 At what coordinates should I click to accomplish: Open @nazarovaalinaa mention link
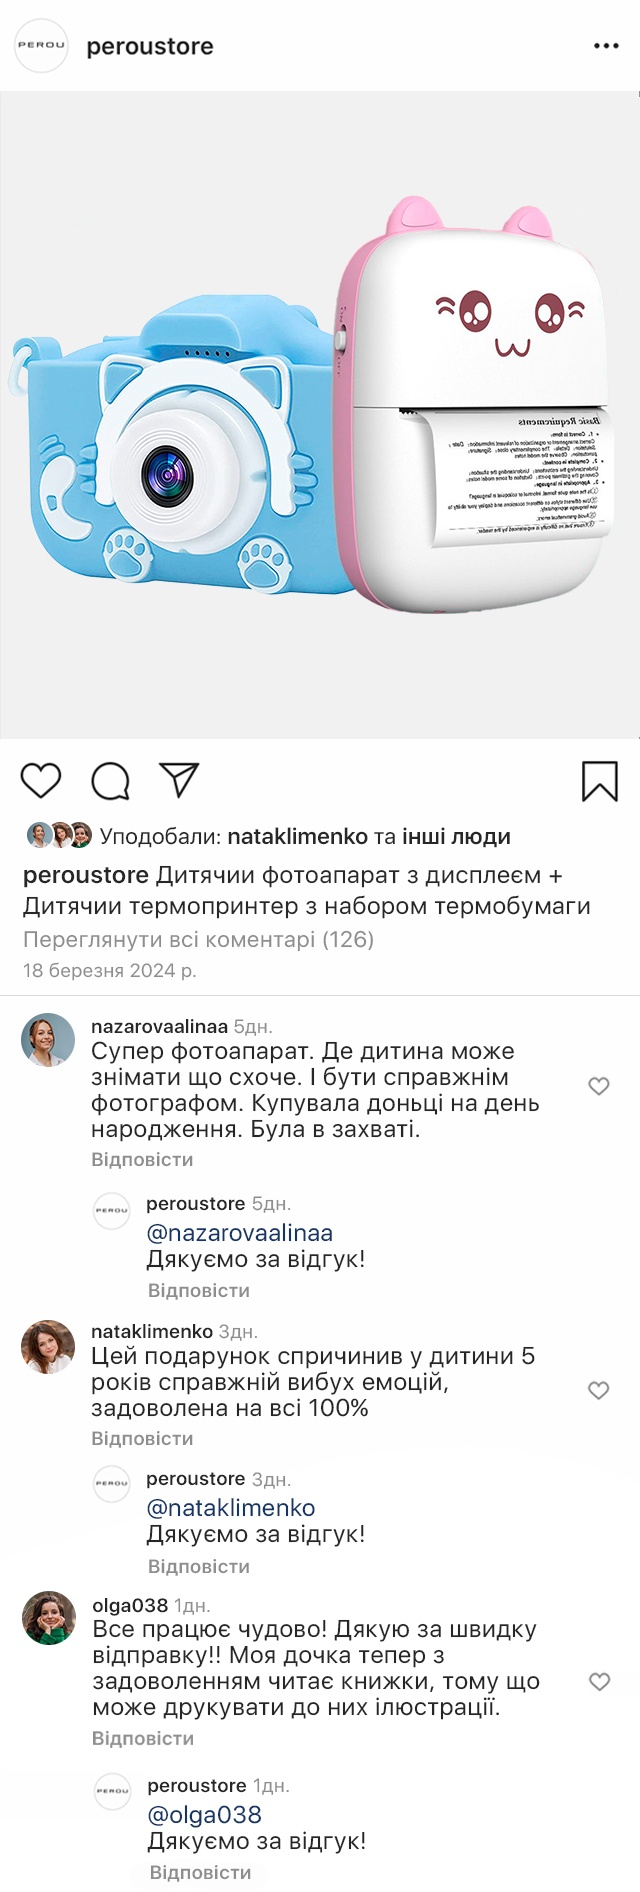[x=240, y=1233]
